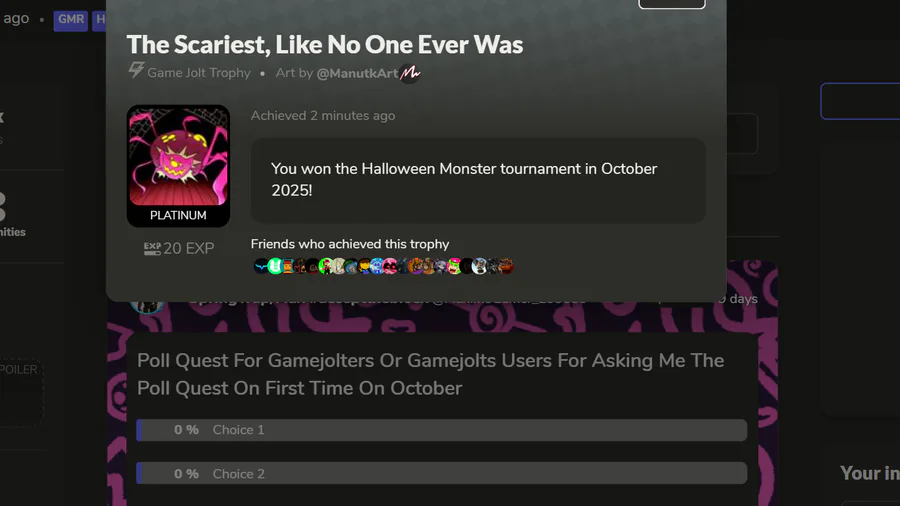This screenshot has height=506, width=900.
Task: Click the ManutkArt signature avatar icon
Action: coord(410,73)
